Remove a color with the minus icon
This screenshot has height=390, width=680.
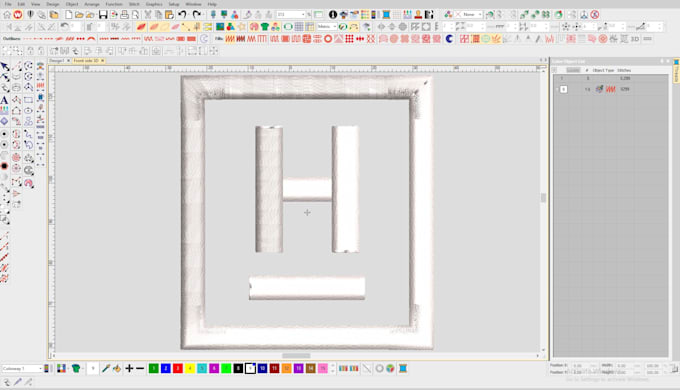pos(140,368)
